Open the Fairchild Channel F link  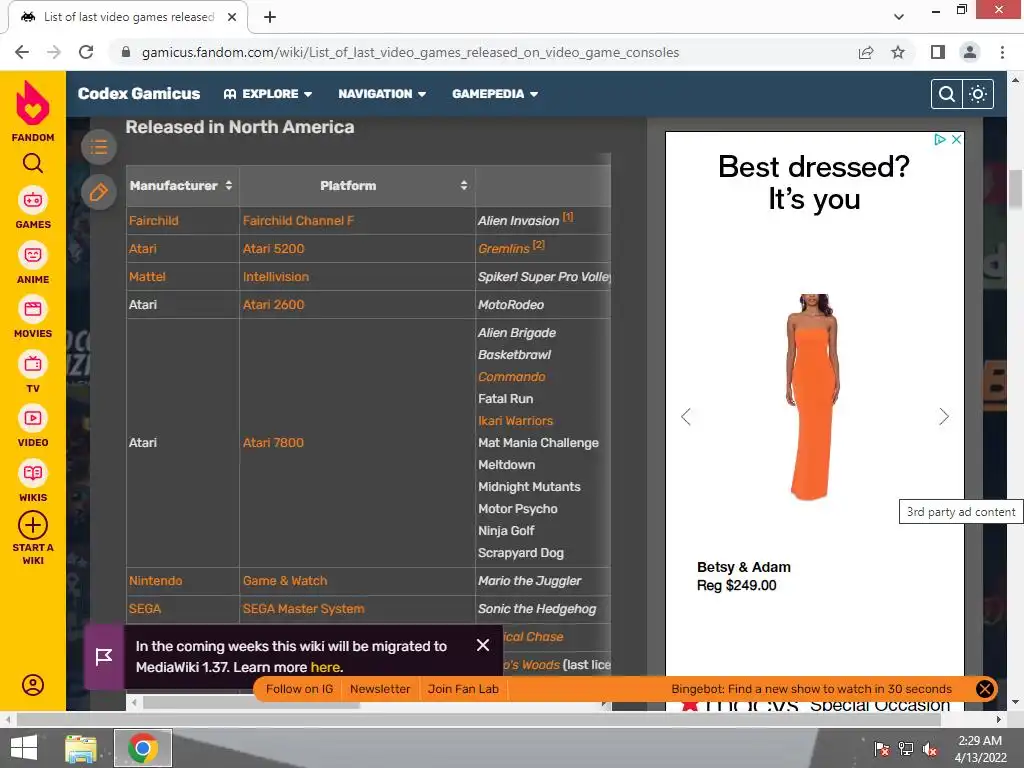298,221
